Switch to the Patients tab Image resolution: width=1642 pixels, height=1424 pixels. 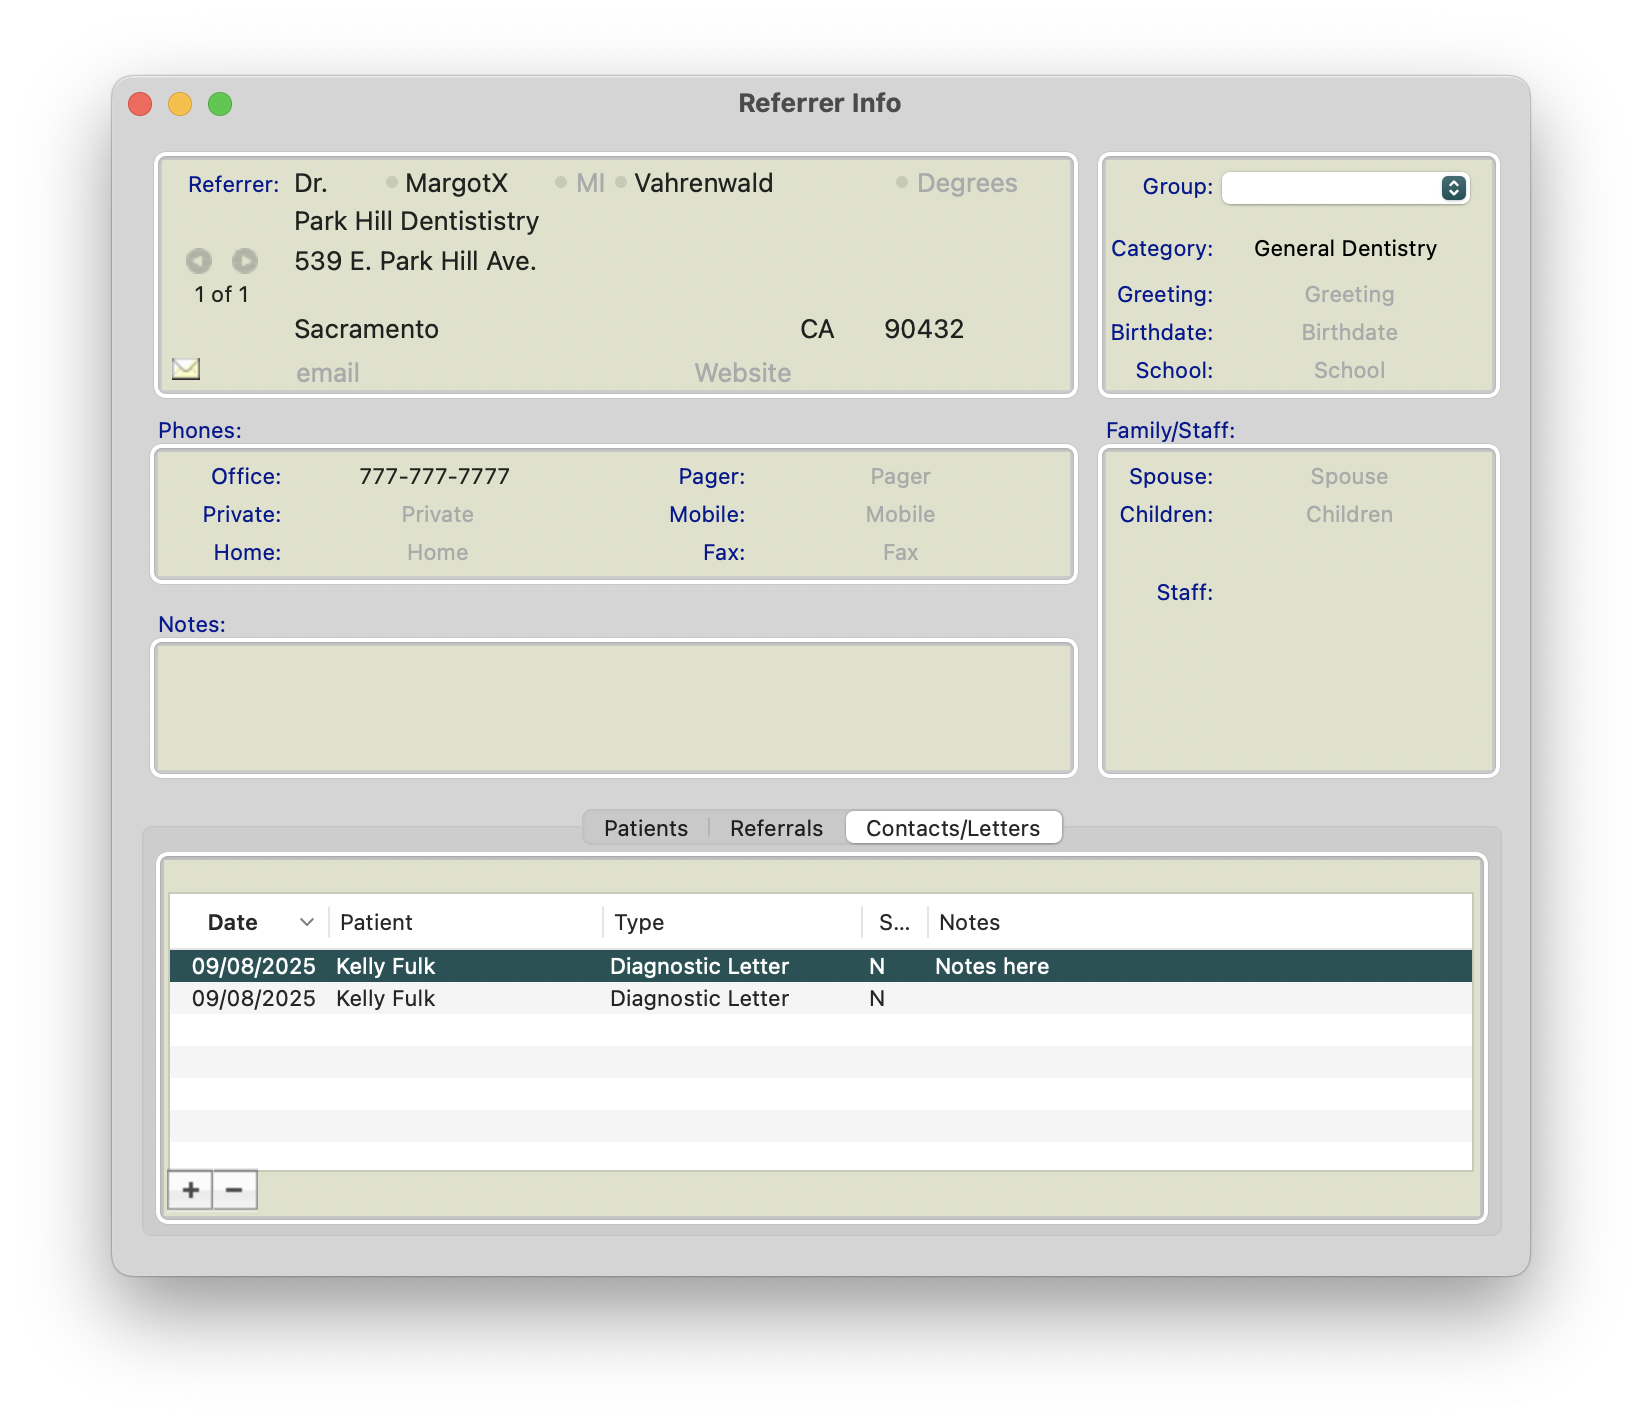[x=646, y=828]
